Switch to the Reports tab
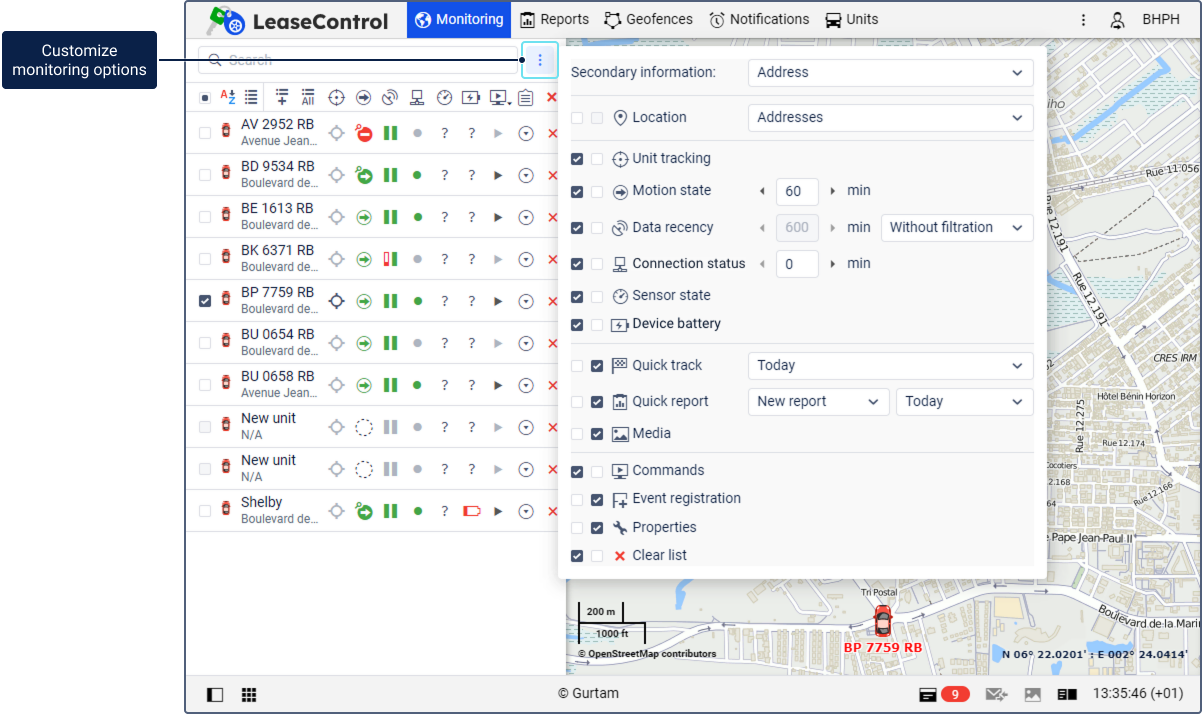The height and width of the screenshot is (714, 1202). [x=555, y=19]
